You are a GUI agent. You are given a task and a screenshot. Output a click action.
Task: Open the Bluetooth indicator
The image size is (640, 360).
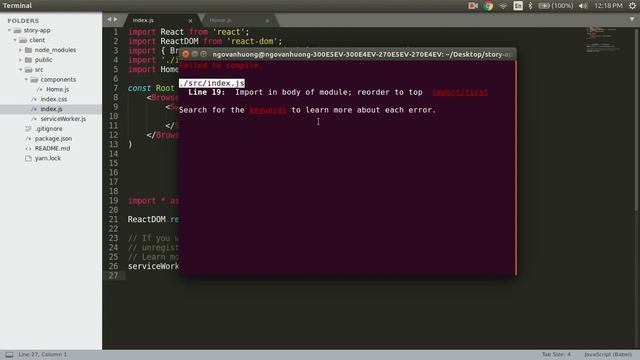click(530, 6)
